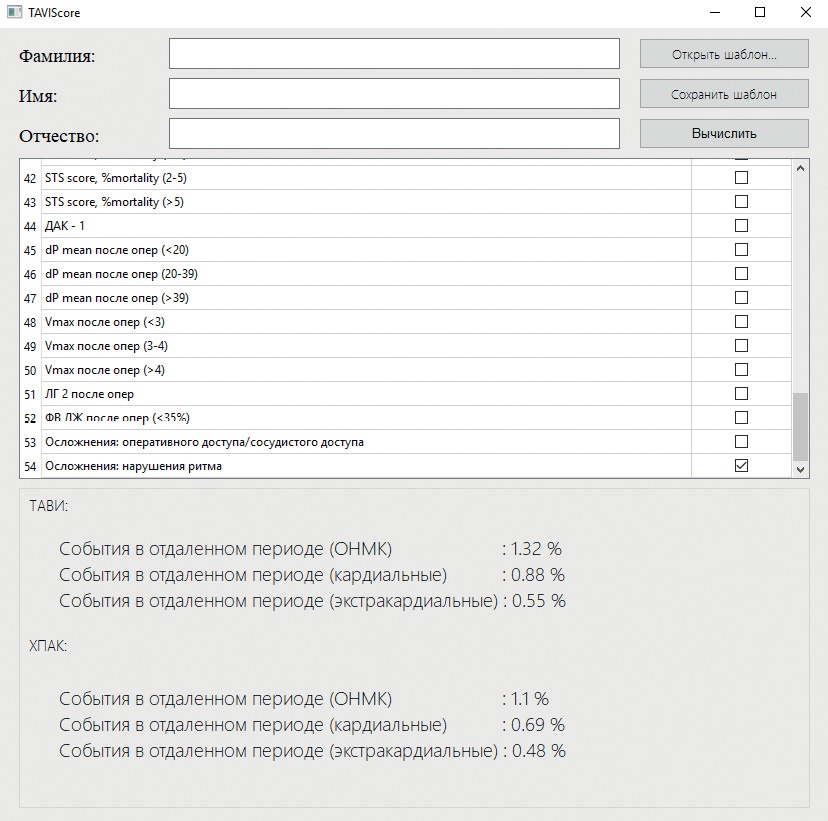
Task: Focus the 'Имя' text field
Action: tap(394, 93)
